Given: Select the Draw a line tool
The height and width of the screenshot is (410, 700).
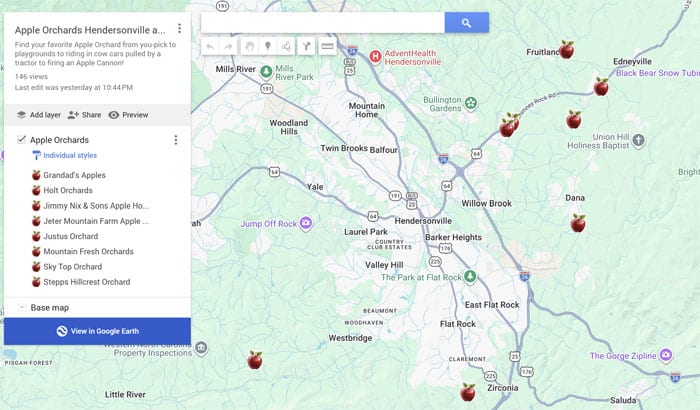Looking at the screenshot, I should pos(286,46).
